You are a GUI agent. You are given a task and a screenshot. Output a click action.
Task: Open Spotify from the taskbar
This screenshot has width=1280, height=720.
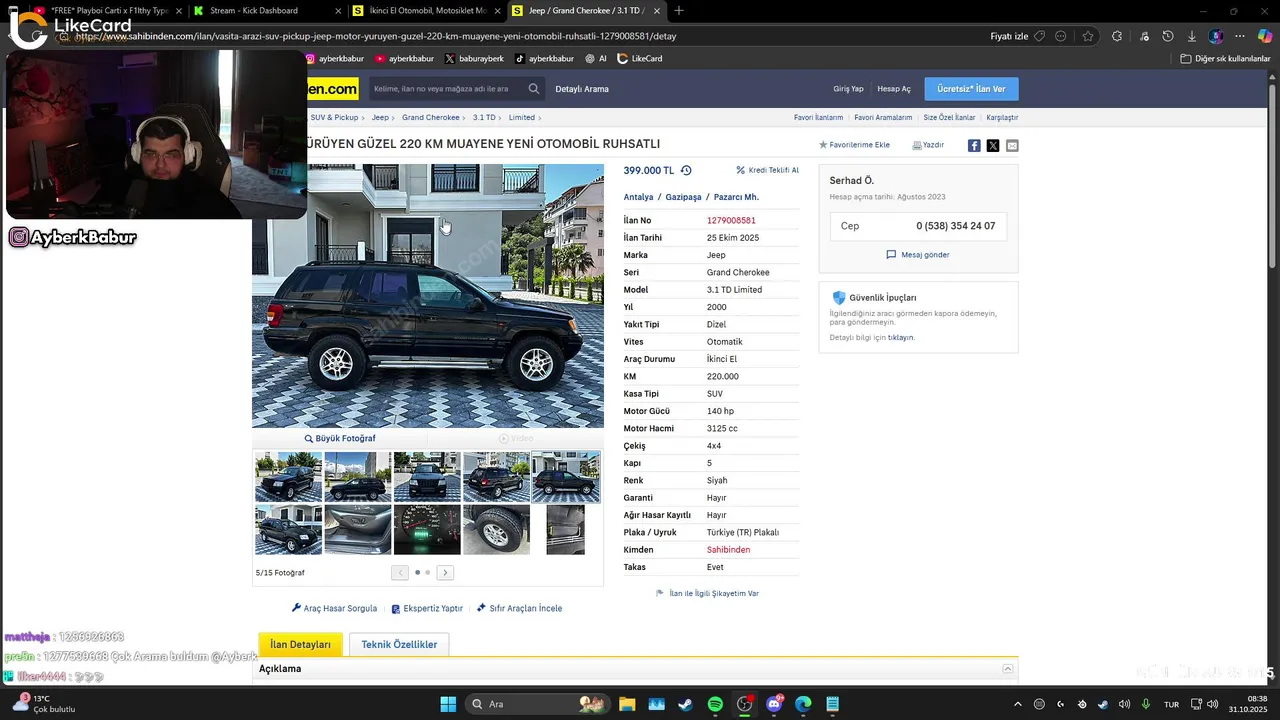click(x=715, y=704)
